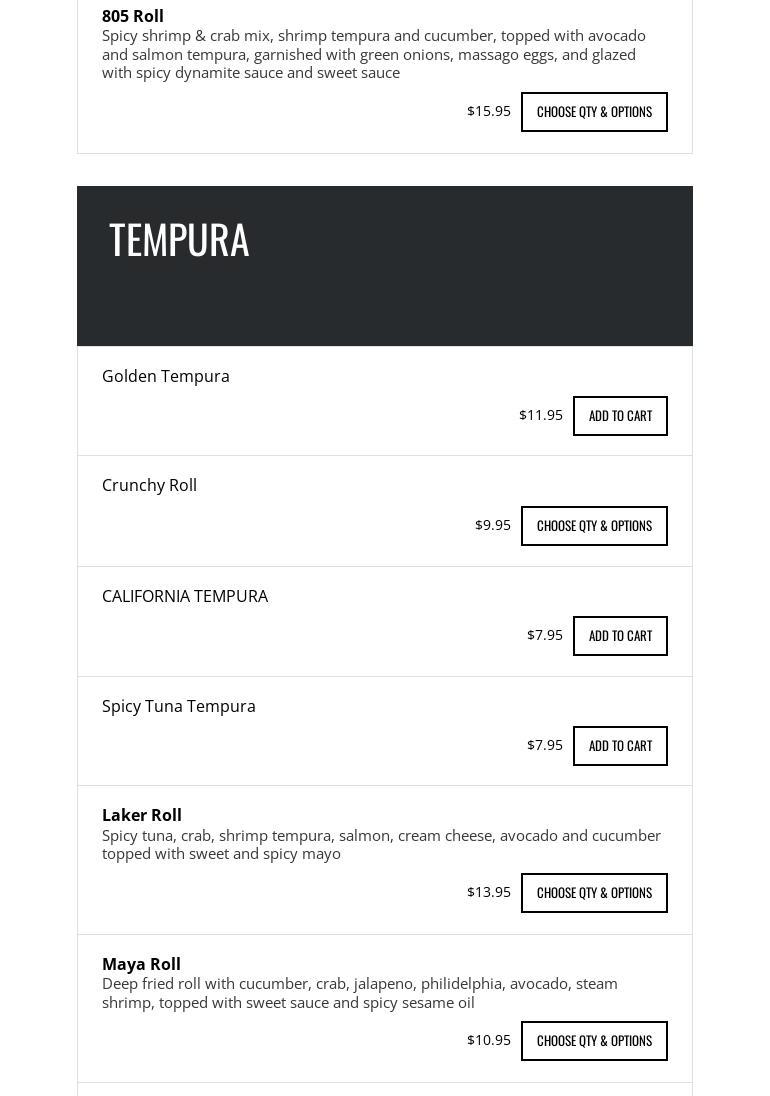Click the Laker Roll description text
Viewport: 770px width, 1096px height.
(x=380, y=844)
